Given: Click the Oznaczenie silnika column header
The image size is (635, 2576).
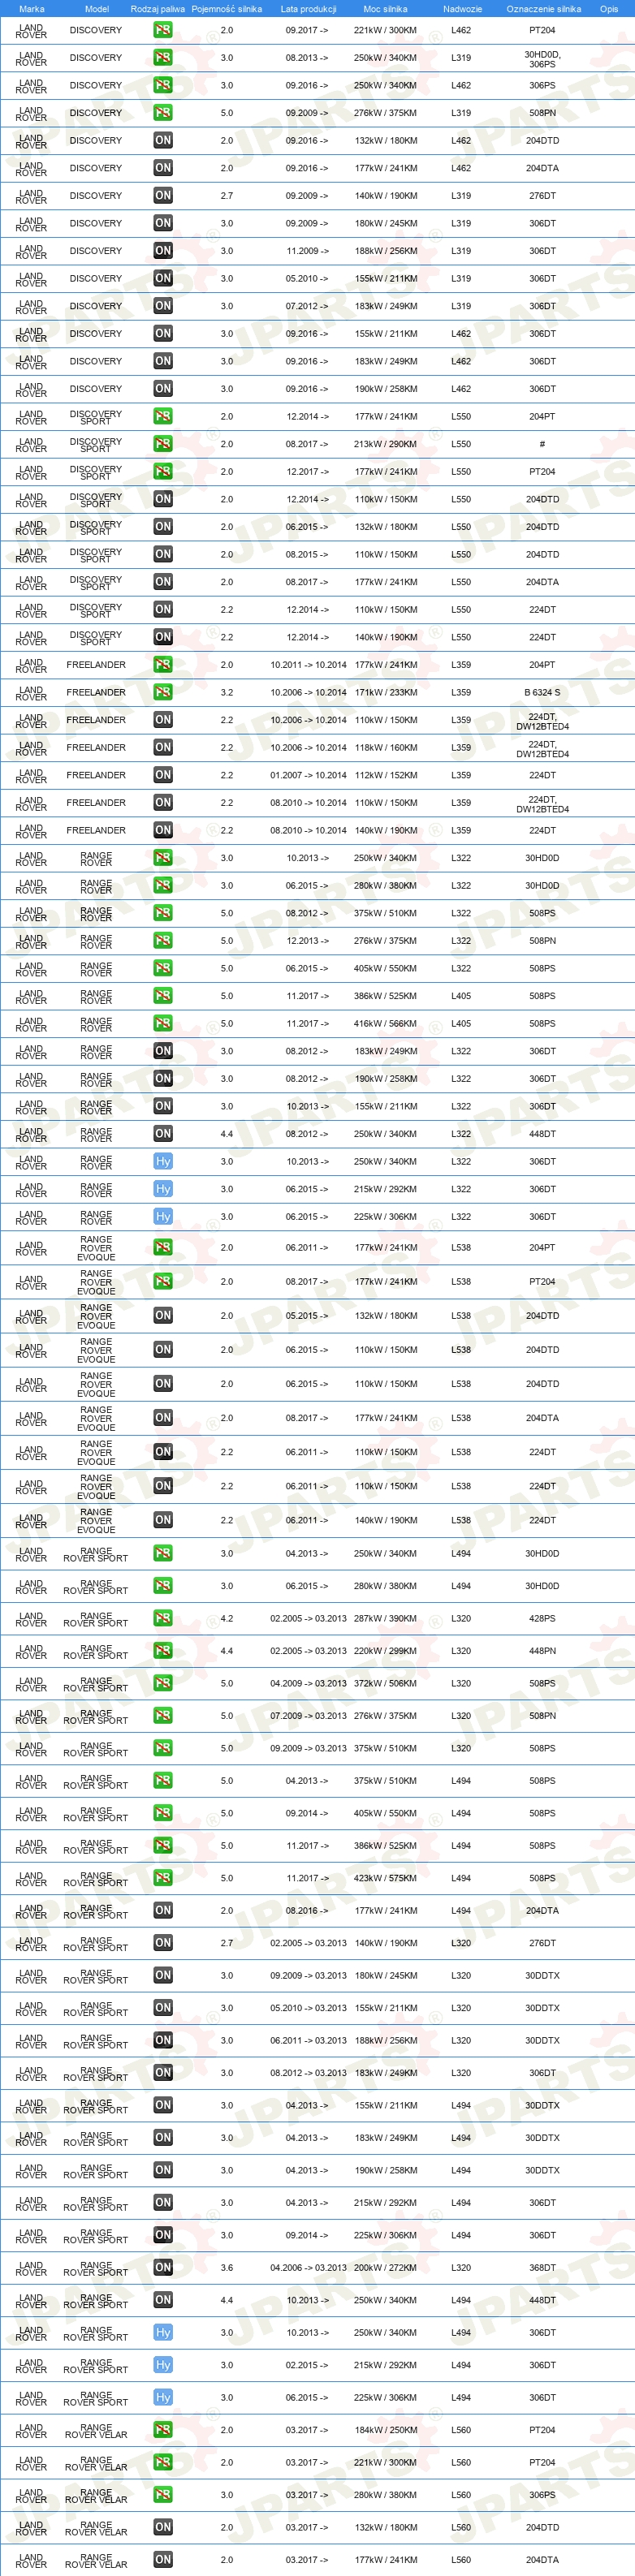Looking at the screenshot, I should click(543, 9).
